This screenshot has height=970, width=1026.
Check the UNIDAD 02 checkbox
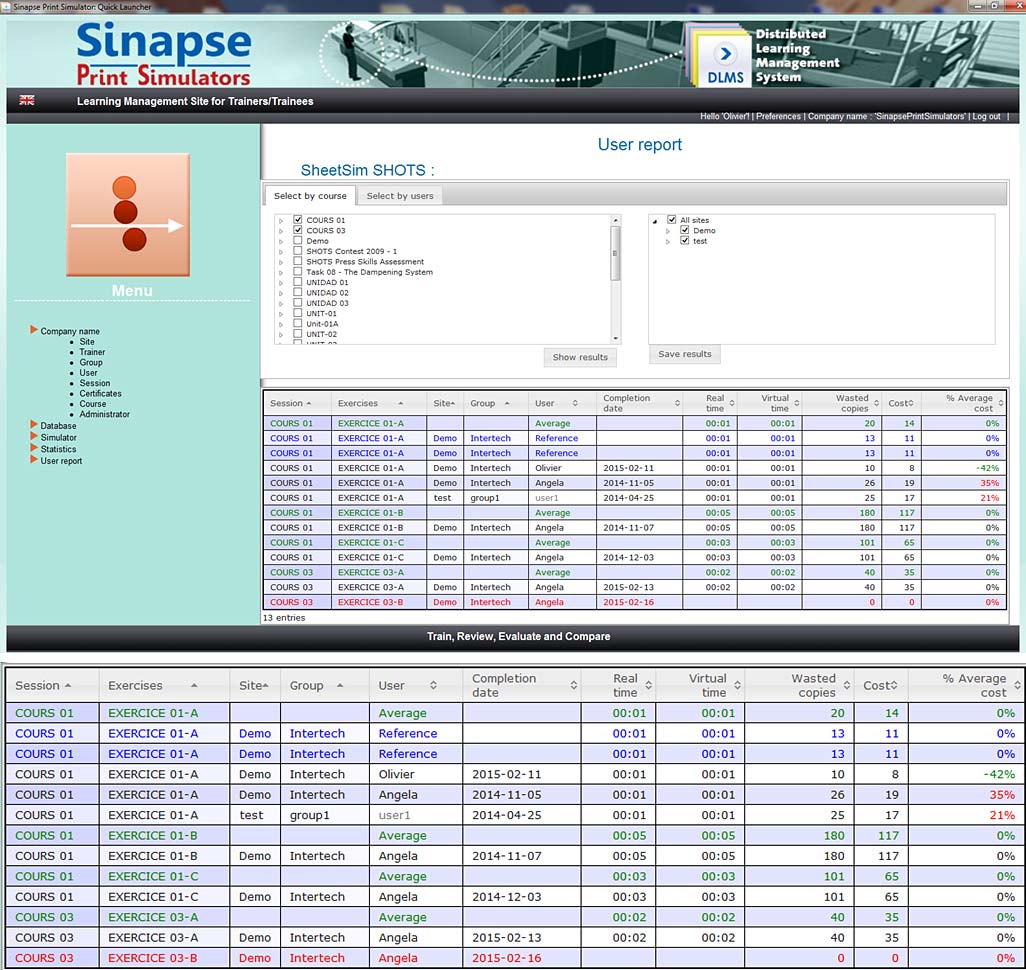pyautogui.click(x=298, y=293)
